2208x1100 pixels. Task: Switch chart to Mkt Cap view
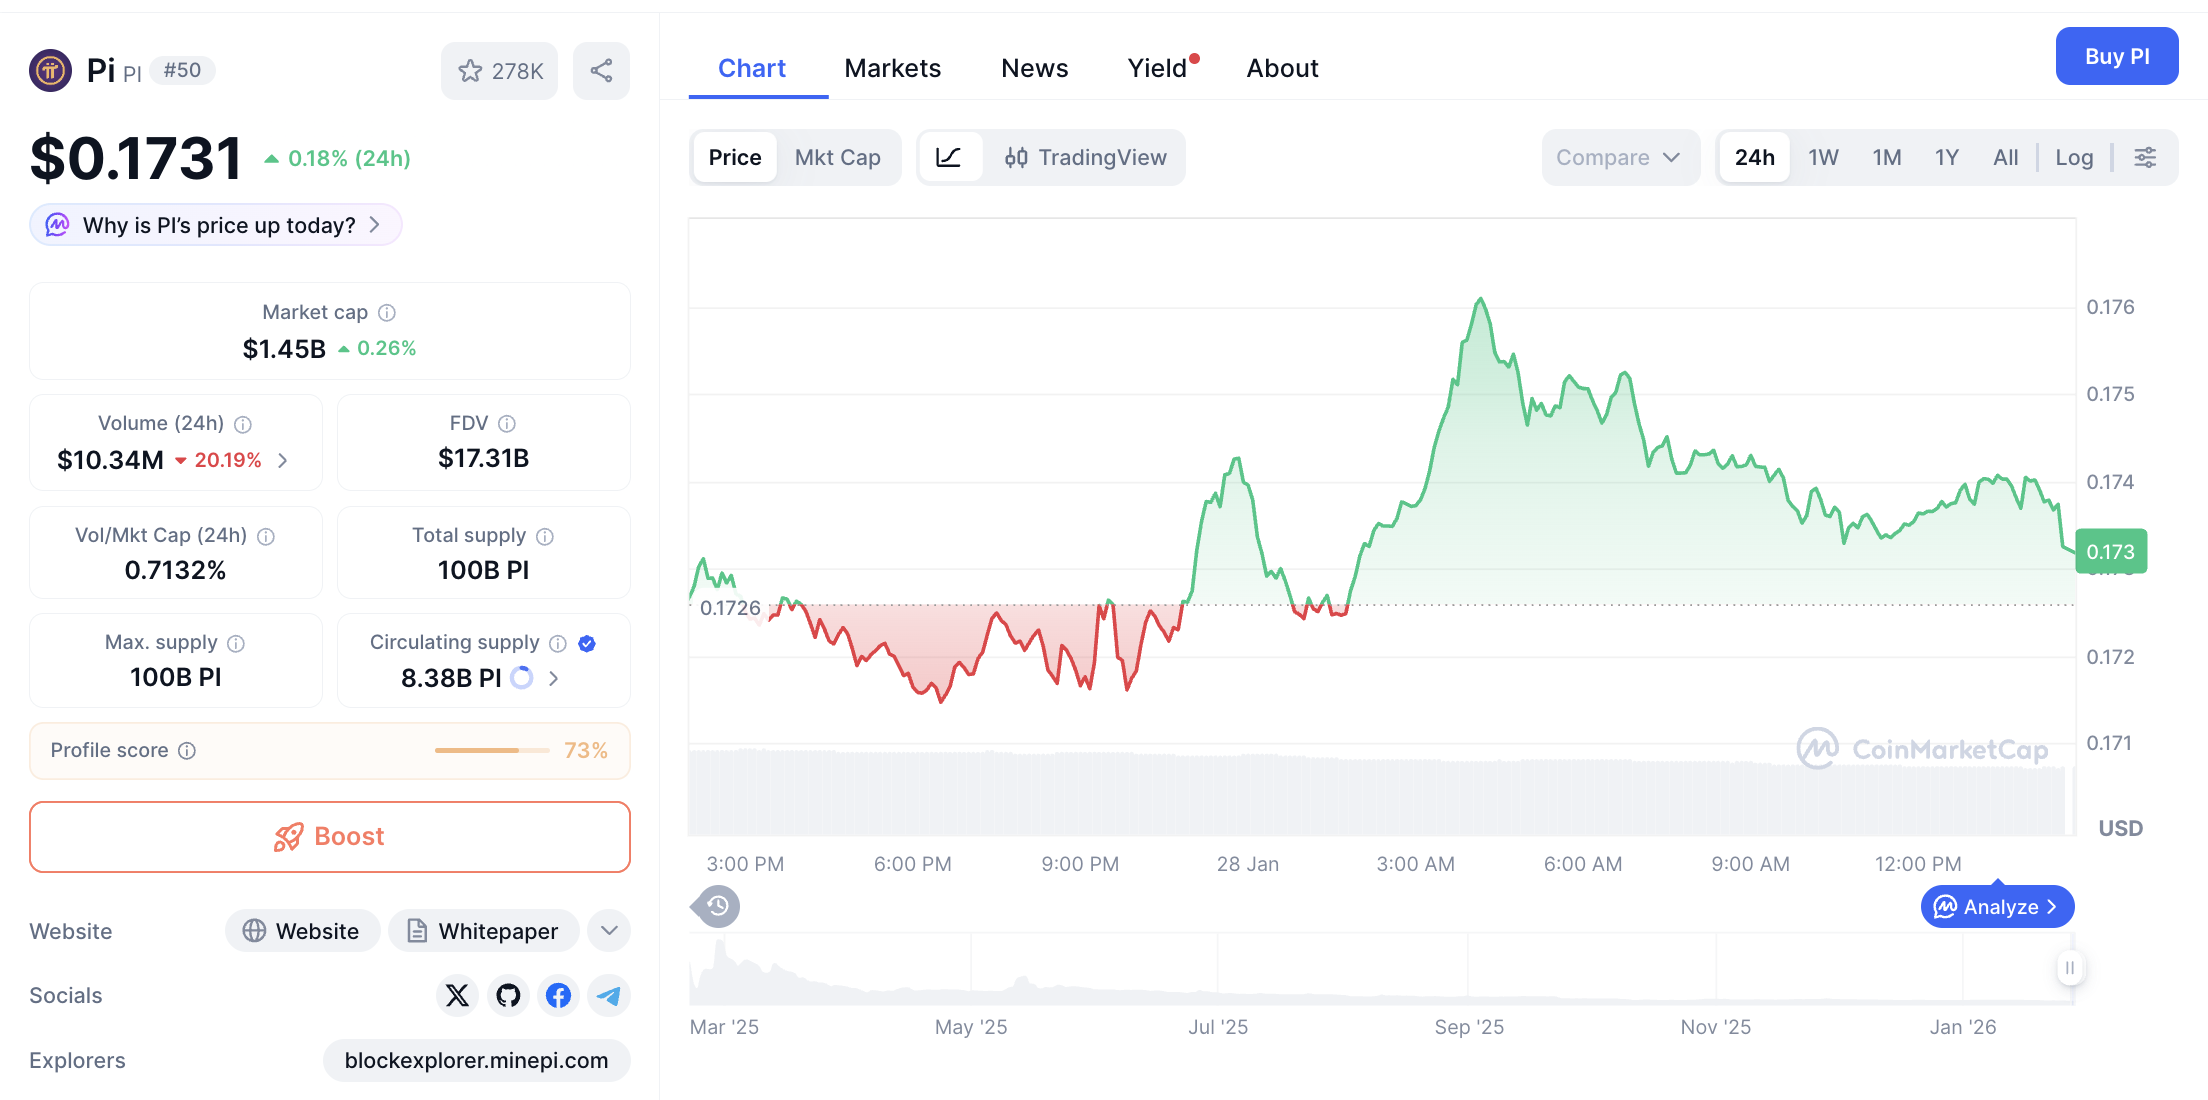[838, 157]
